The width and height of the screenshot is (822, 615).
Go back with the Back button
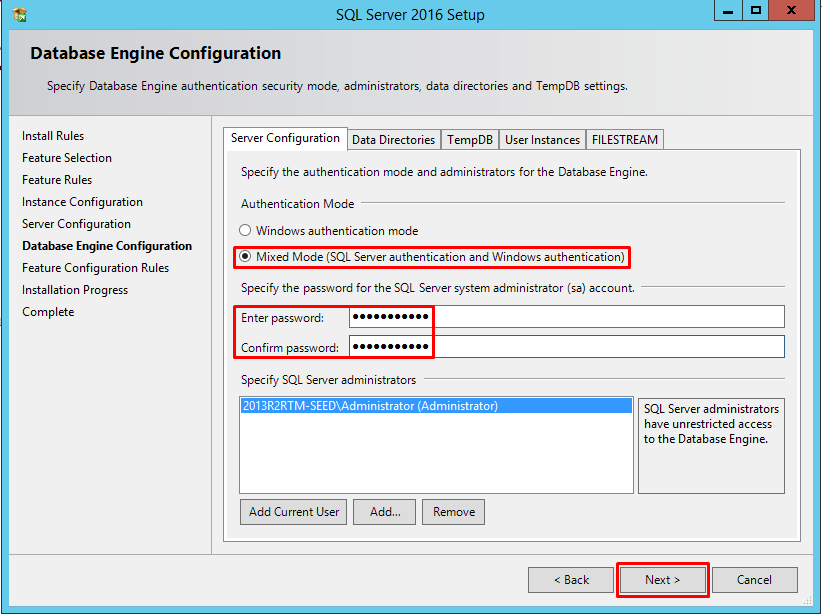coord(572,580)
